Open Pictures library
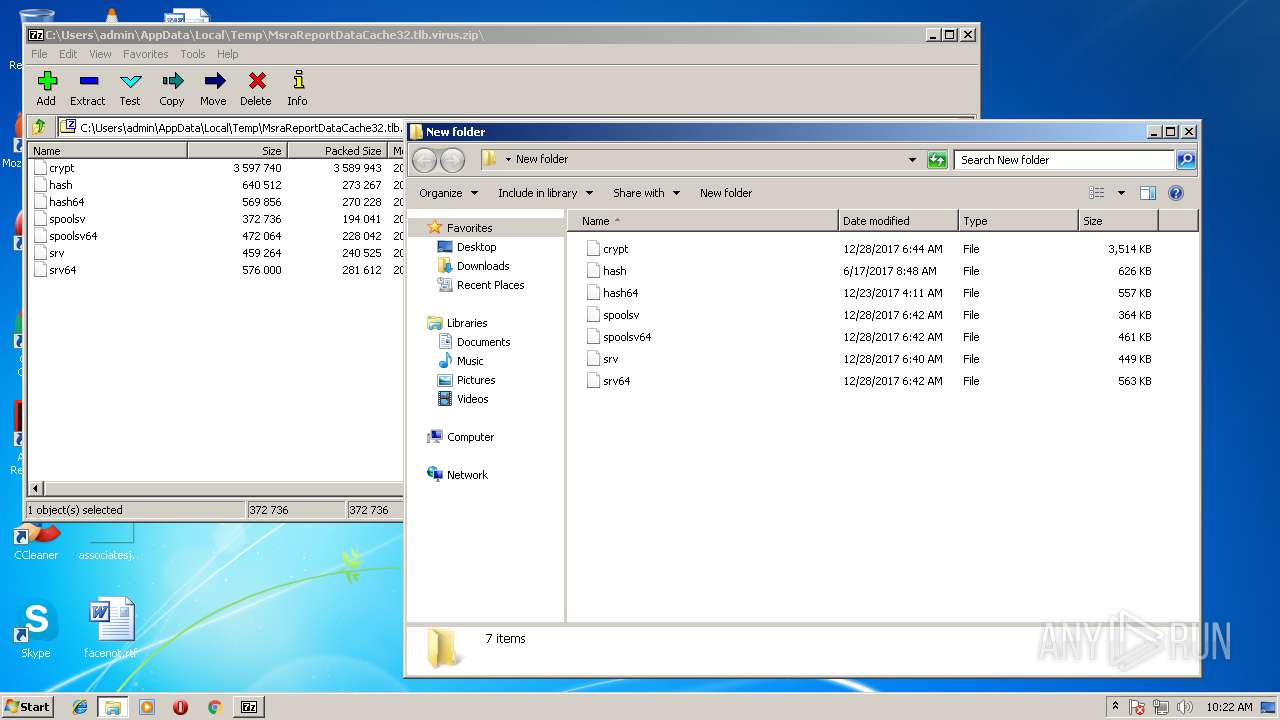Image resolution: width=1280 pixels, height=720 pixels. point(476,380)
